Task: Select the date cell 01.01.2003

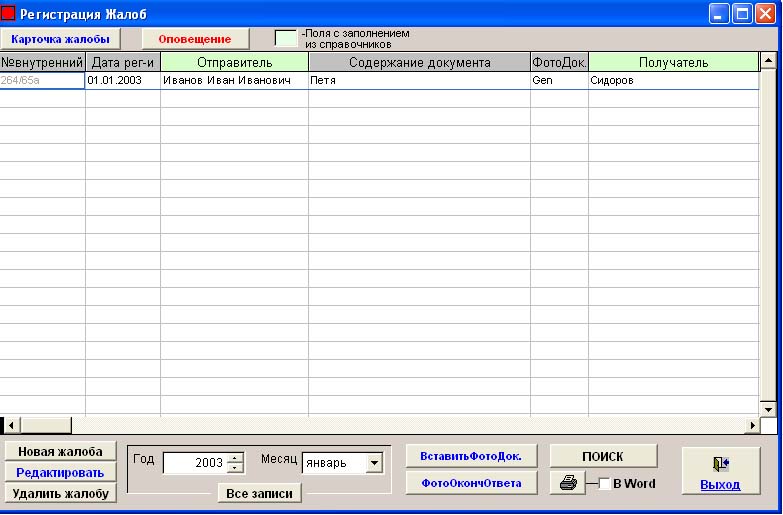Action: coord(123,80)
